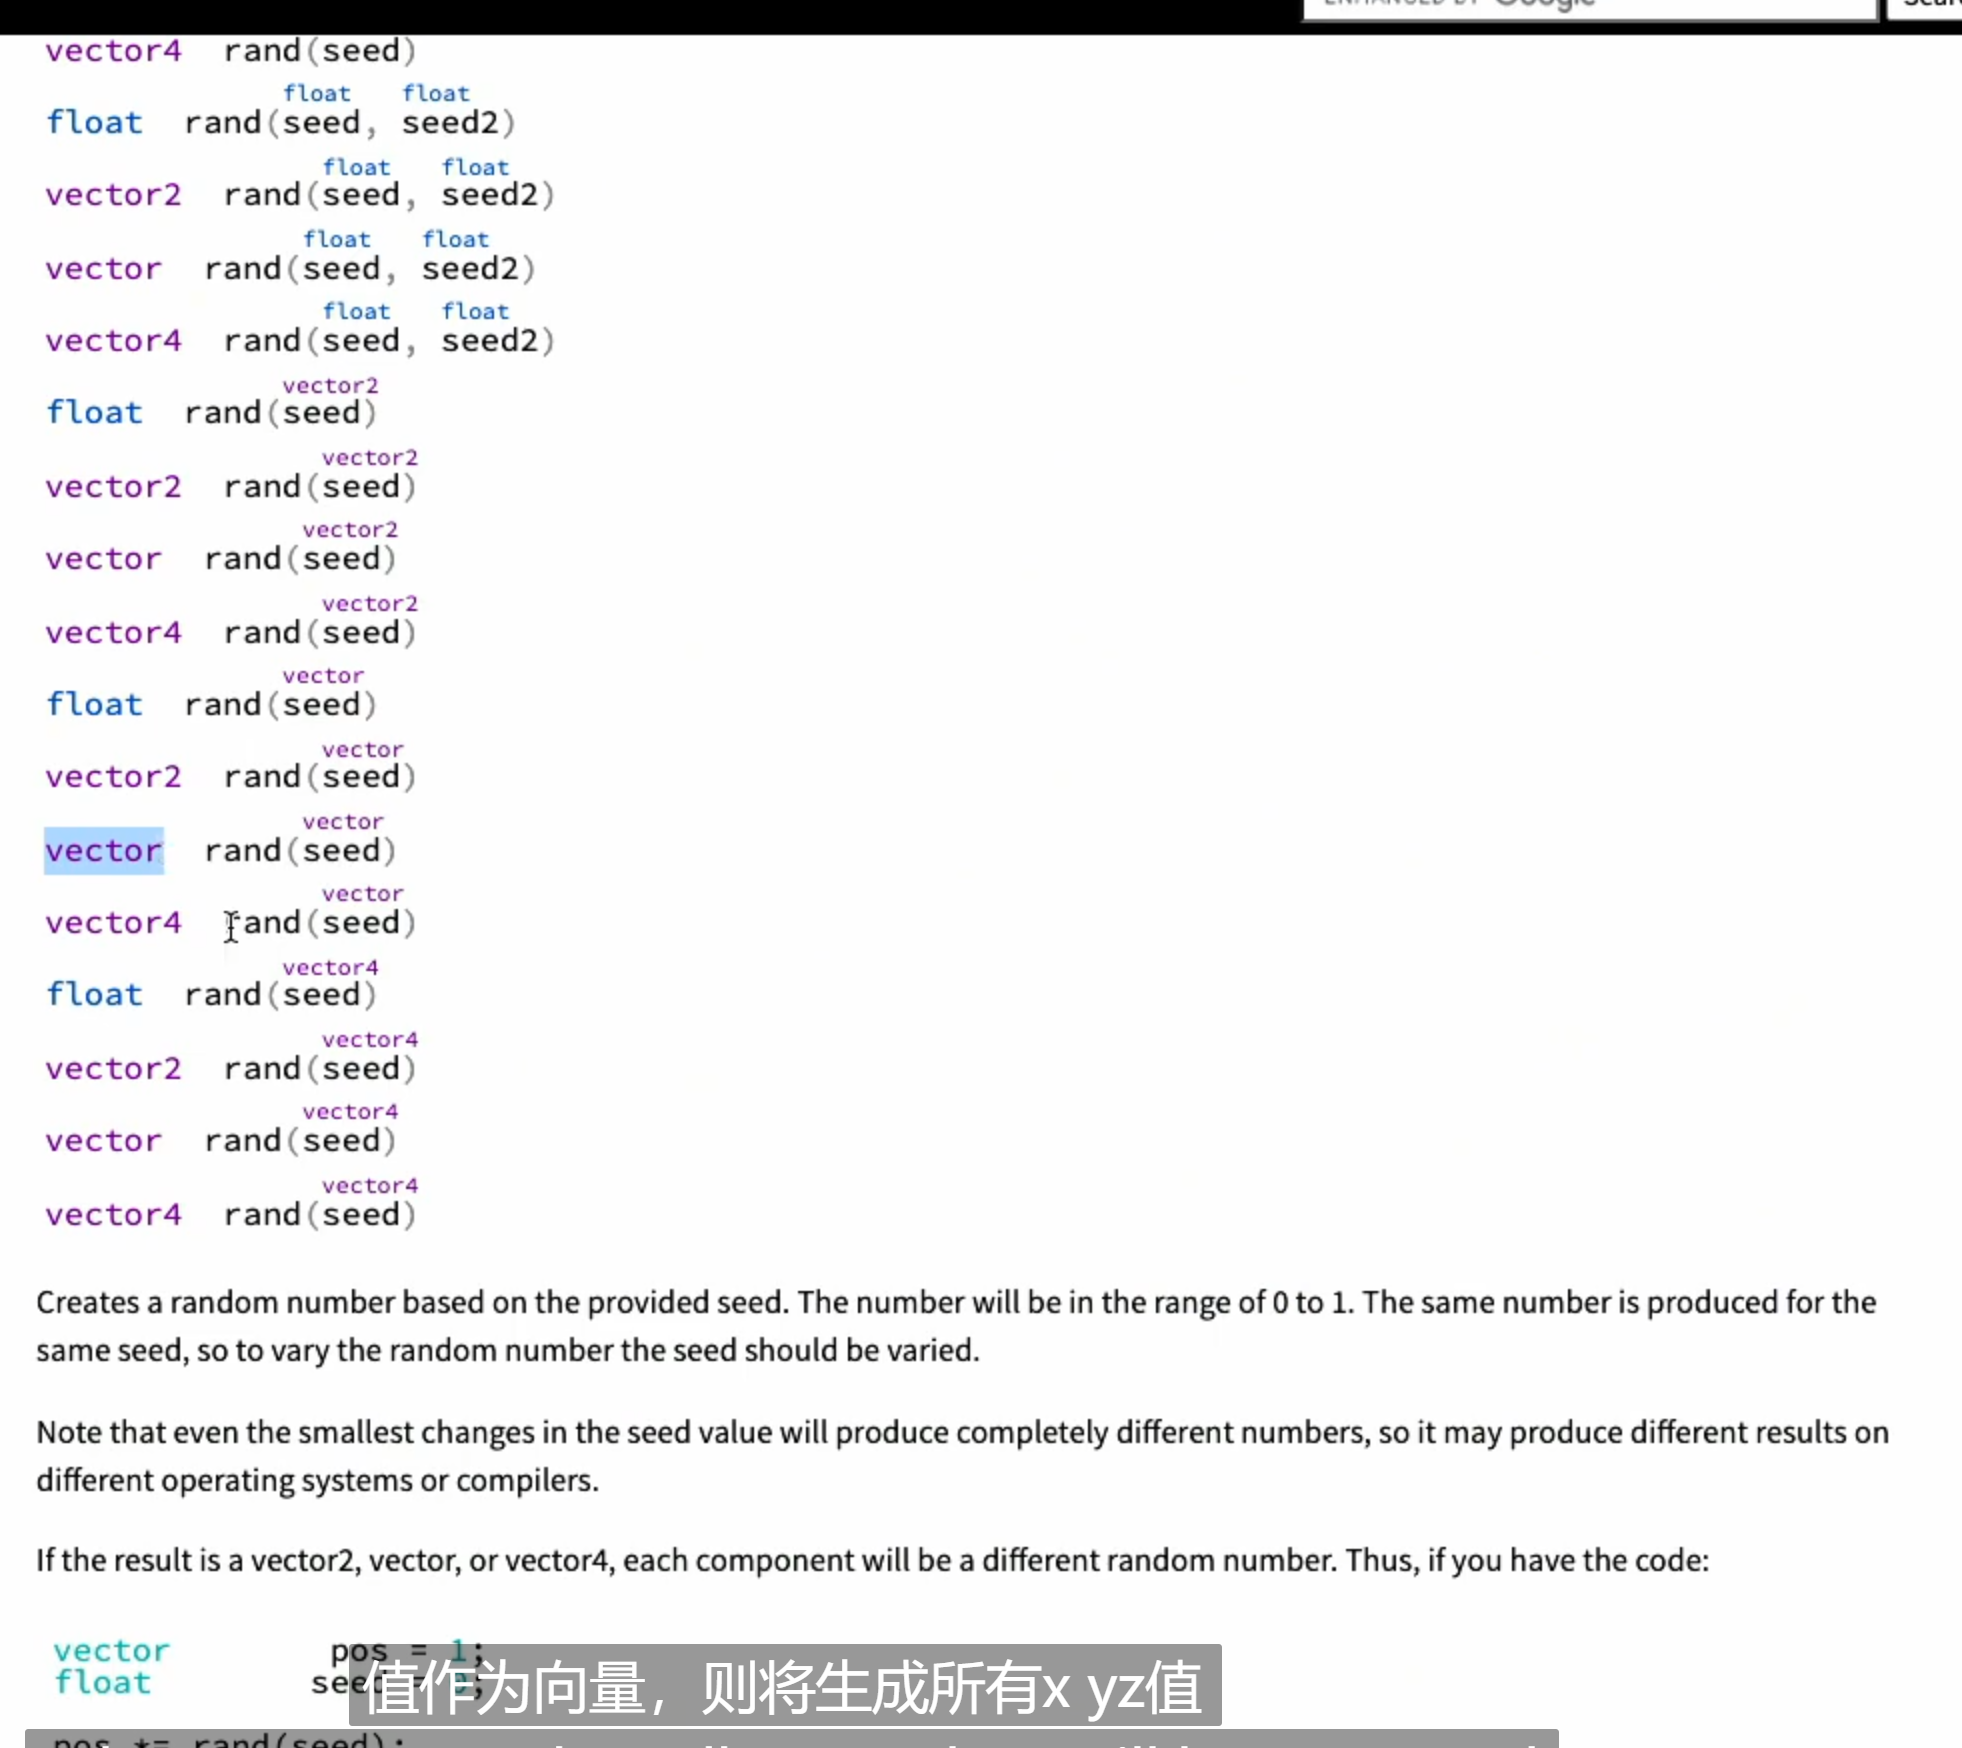Click float keyword in the seed code example
Screen dimensions: 1962x1748
102,1682
